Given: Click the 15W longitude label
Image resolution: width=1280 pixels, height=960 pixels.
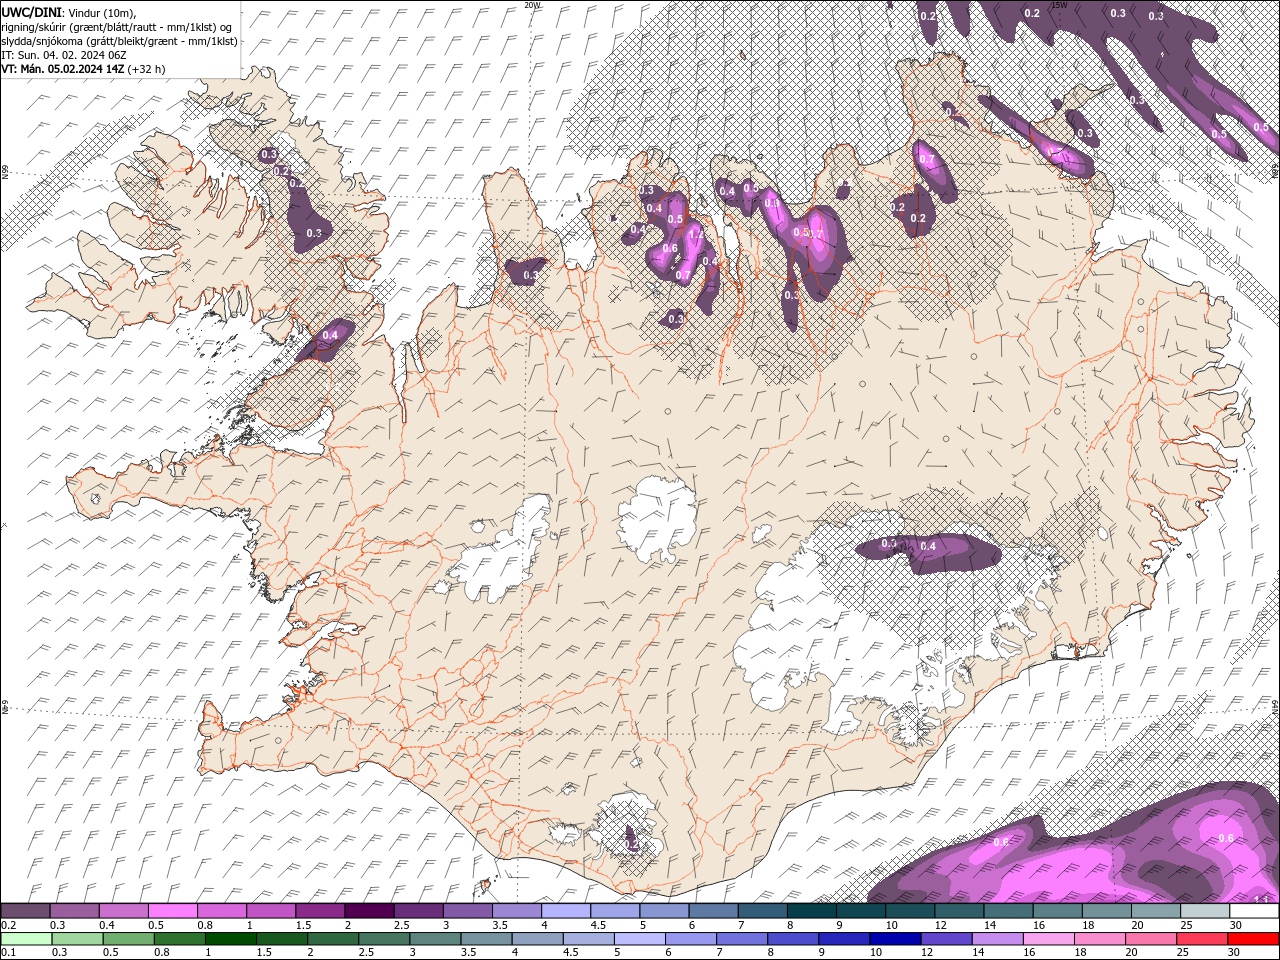Looking at the screenshot, I should tap(1059, 5).
